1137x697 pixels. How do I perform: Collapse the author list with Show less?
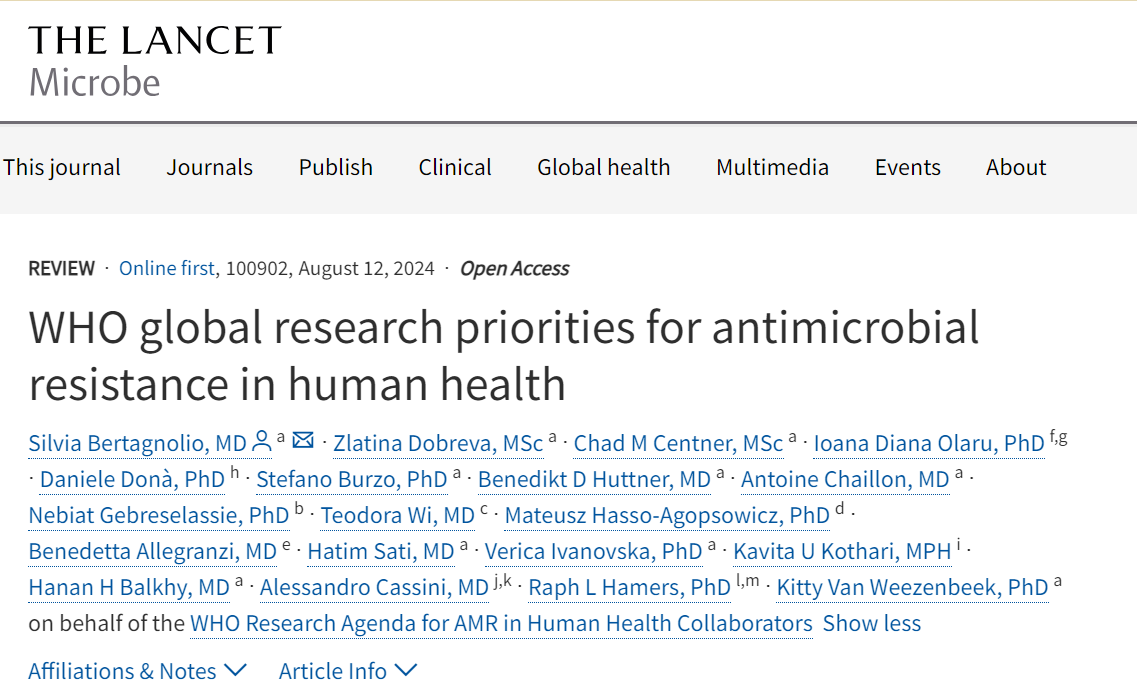[870, 623]
